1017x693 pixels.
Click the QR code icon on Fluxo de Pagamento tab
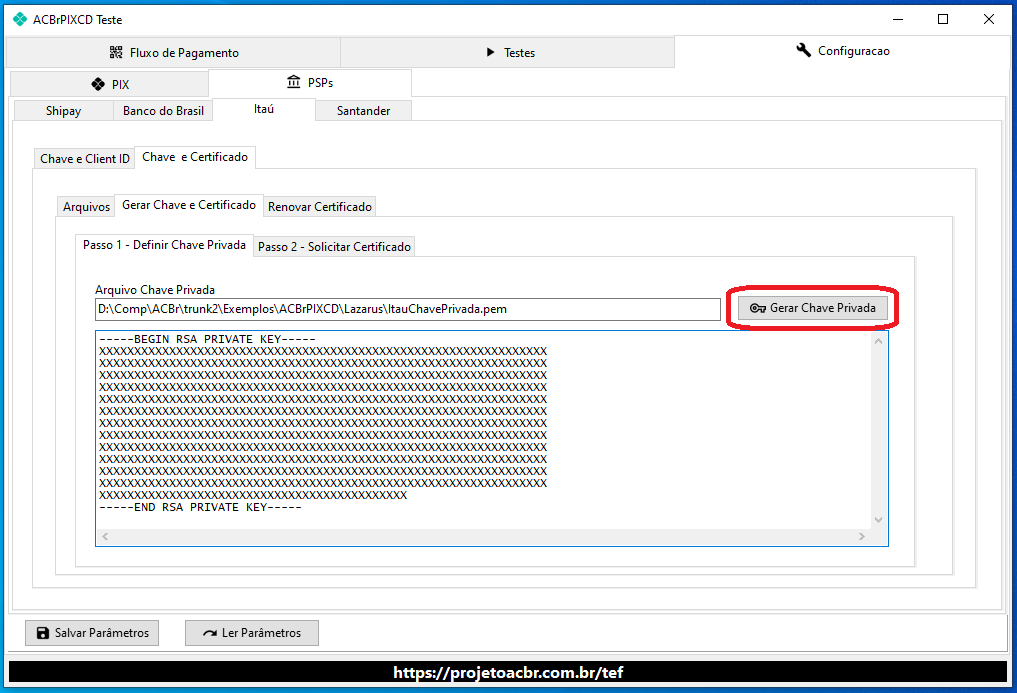coord(116,53)
